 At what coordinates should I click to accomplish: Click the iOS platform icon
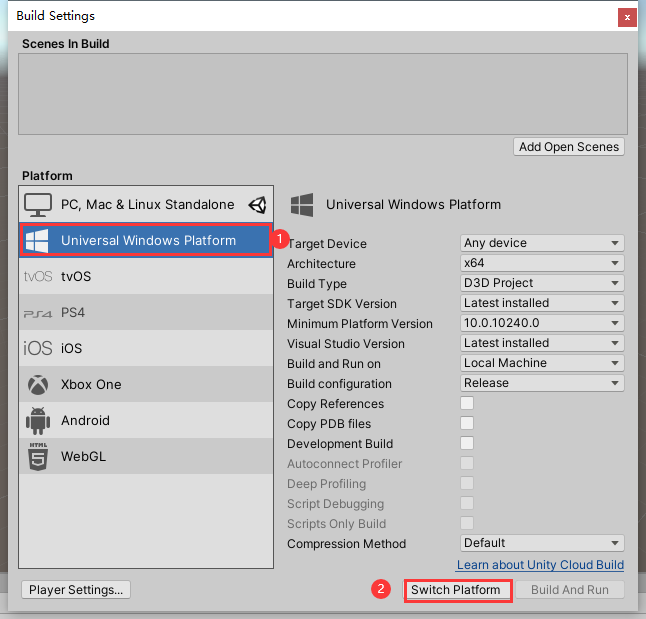(38, 348)
